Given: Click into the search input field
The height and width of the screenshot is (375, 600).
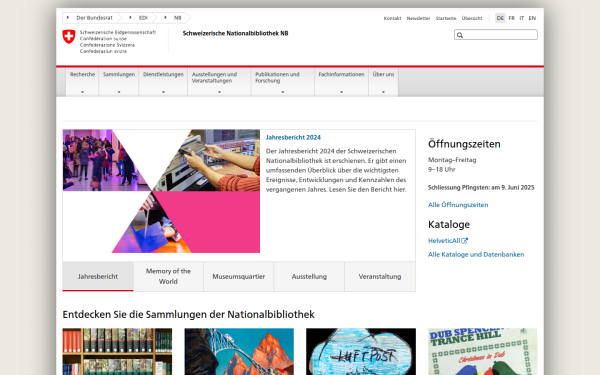Looking at the screenshot, I should (x=496, y=35).
